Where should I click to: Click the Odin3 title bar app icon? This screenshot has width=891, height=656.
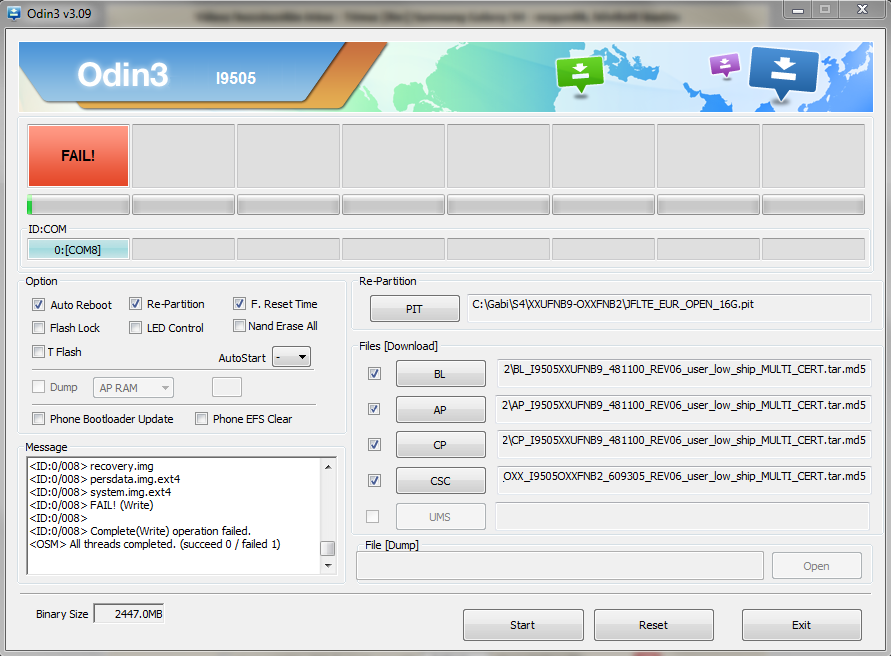click(14, 13)
